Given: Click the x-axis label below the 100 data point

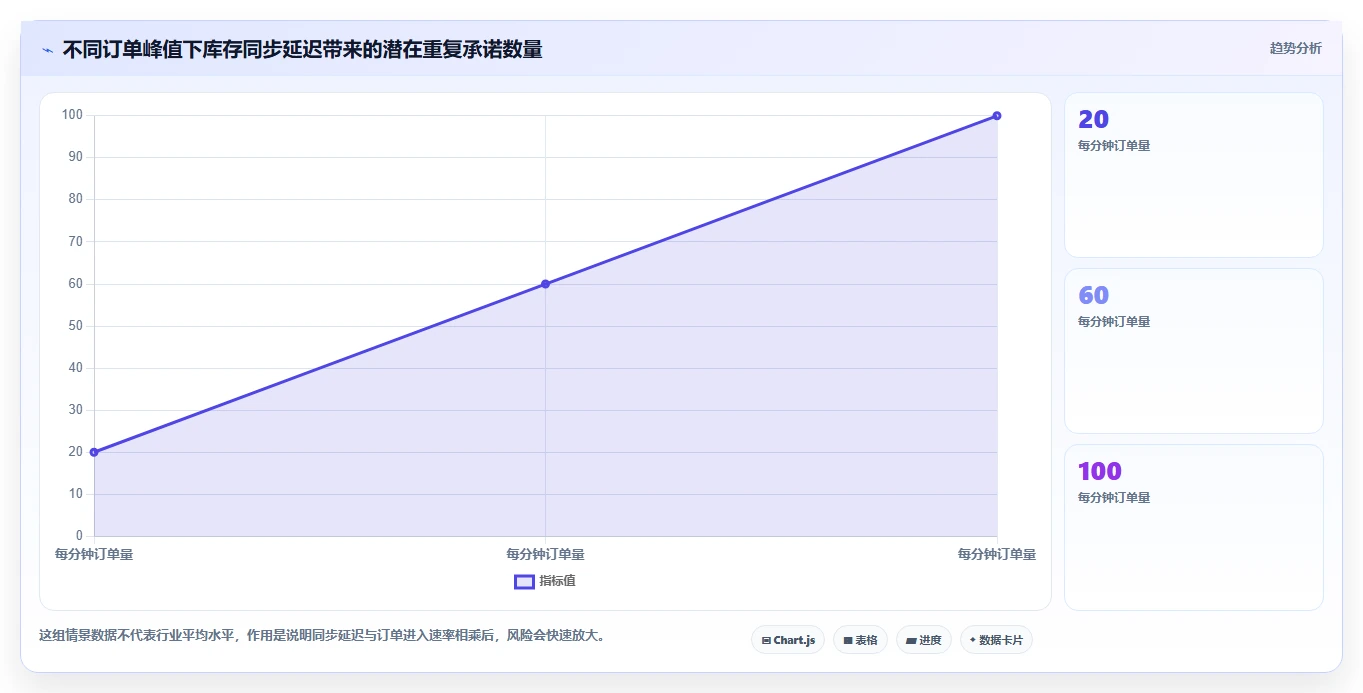Looking at the screenshot, I should tap(997, 554).
